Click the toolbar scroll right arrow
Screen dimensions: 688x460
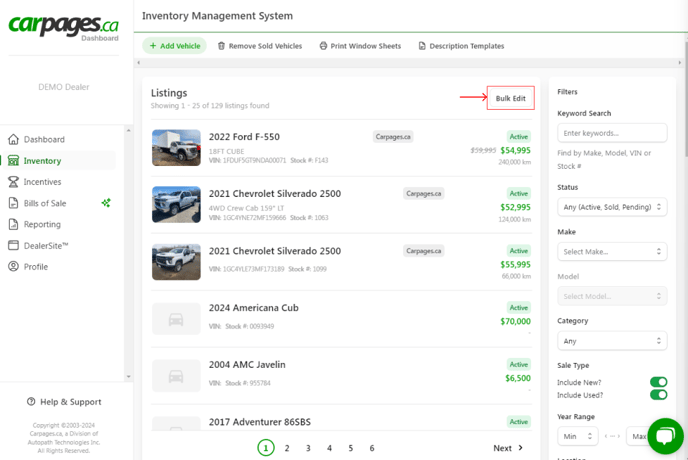point(680,63)
